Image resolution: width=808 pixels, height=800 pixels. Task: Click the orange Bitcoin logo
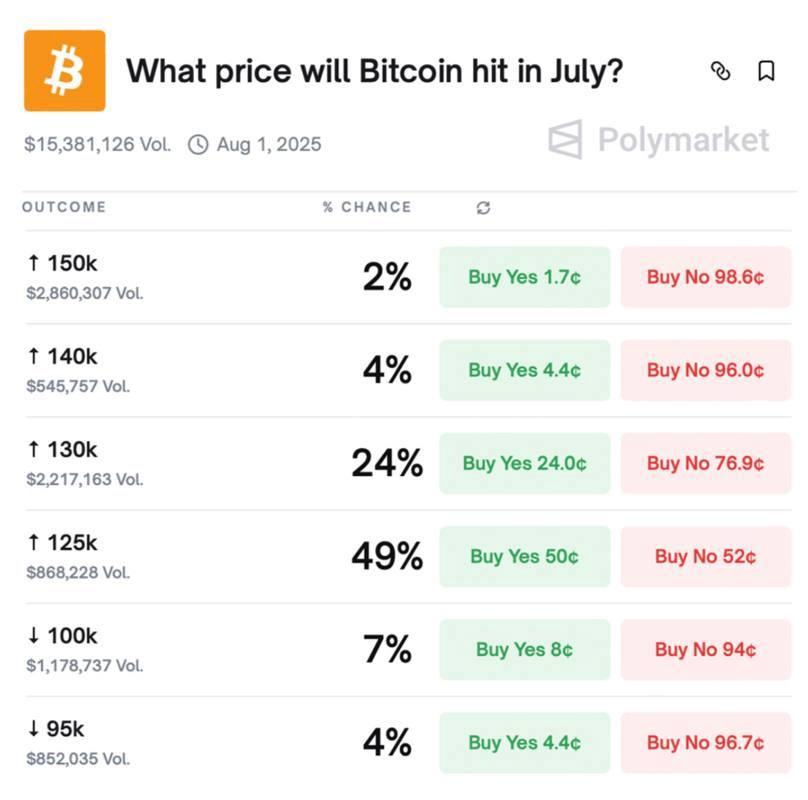[x=65, y=71]
